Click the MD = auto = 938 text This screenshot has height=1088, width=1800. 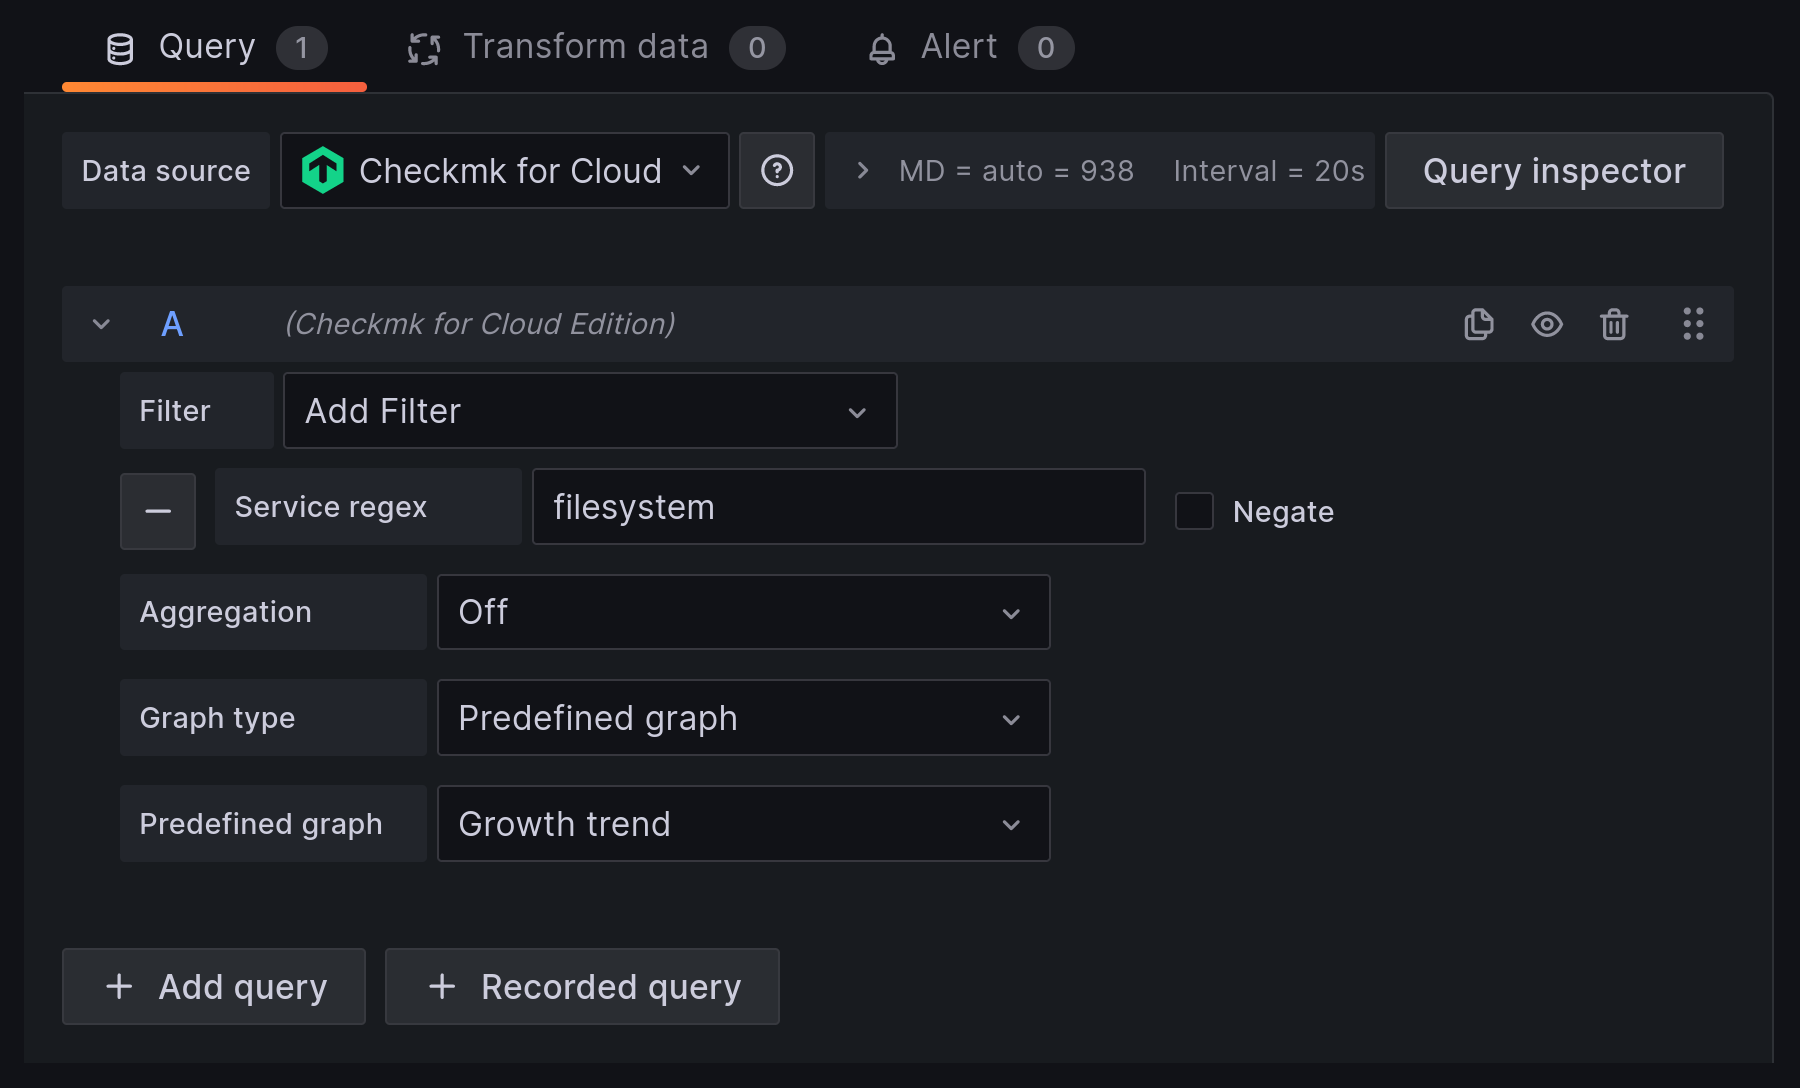[x=1016, y=171]
